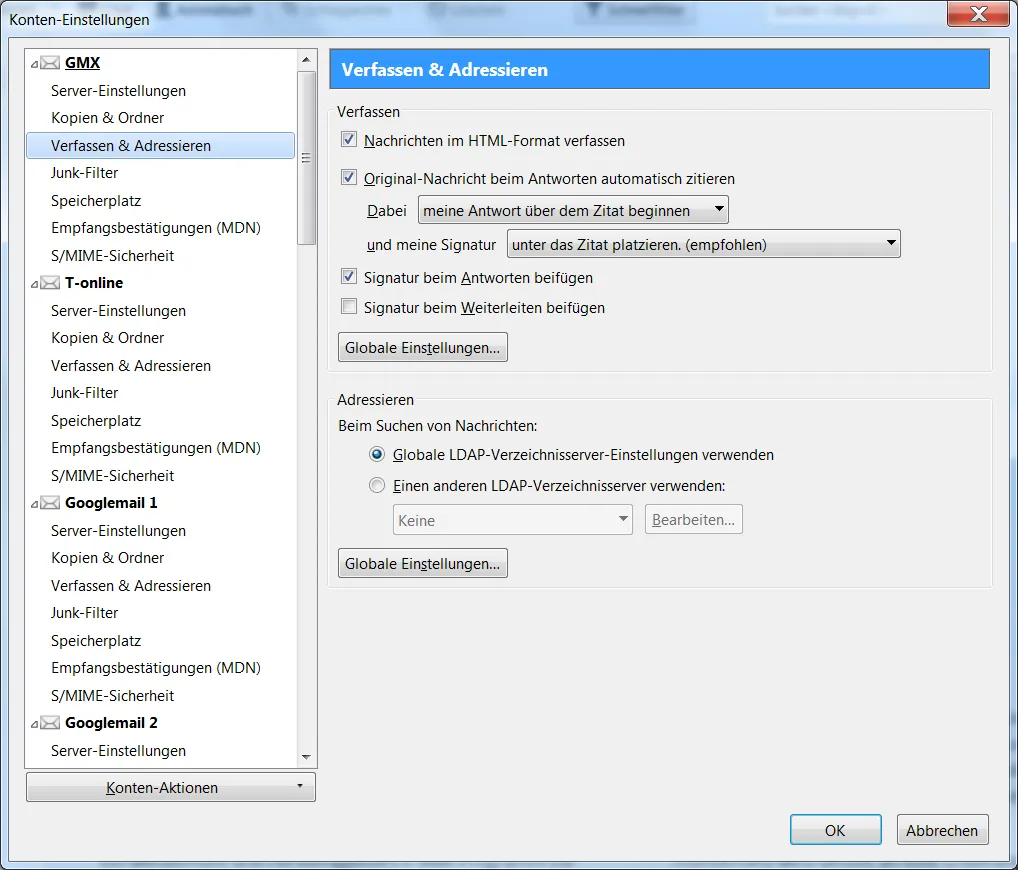Select the GMX account entry
Image resolution: width=1018 pixels, height=870 pixels.
82,63
